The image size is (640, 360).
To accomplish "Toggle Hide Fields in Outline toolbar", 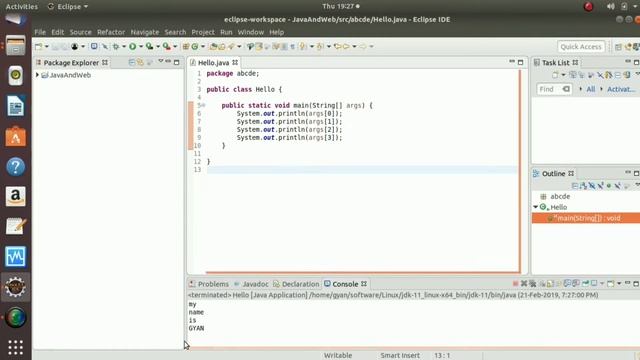I will (592, 186).
